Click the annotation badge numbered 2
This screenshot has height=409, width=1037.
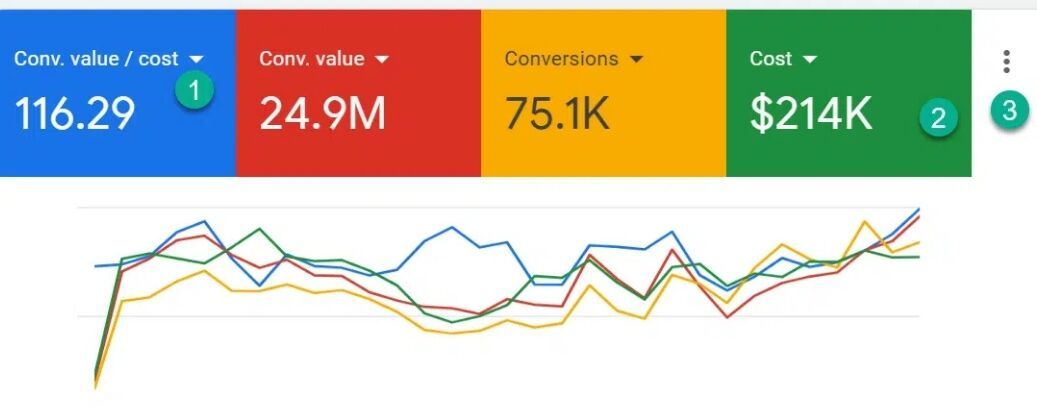pos(938,118)
